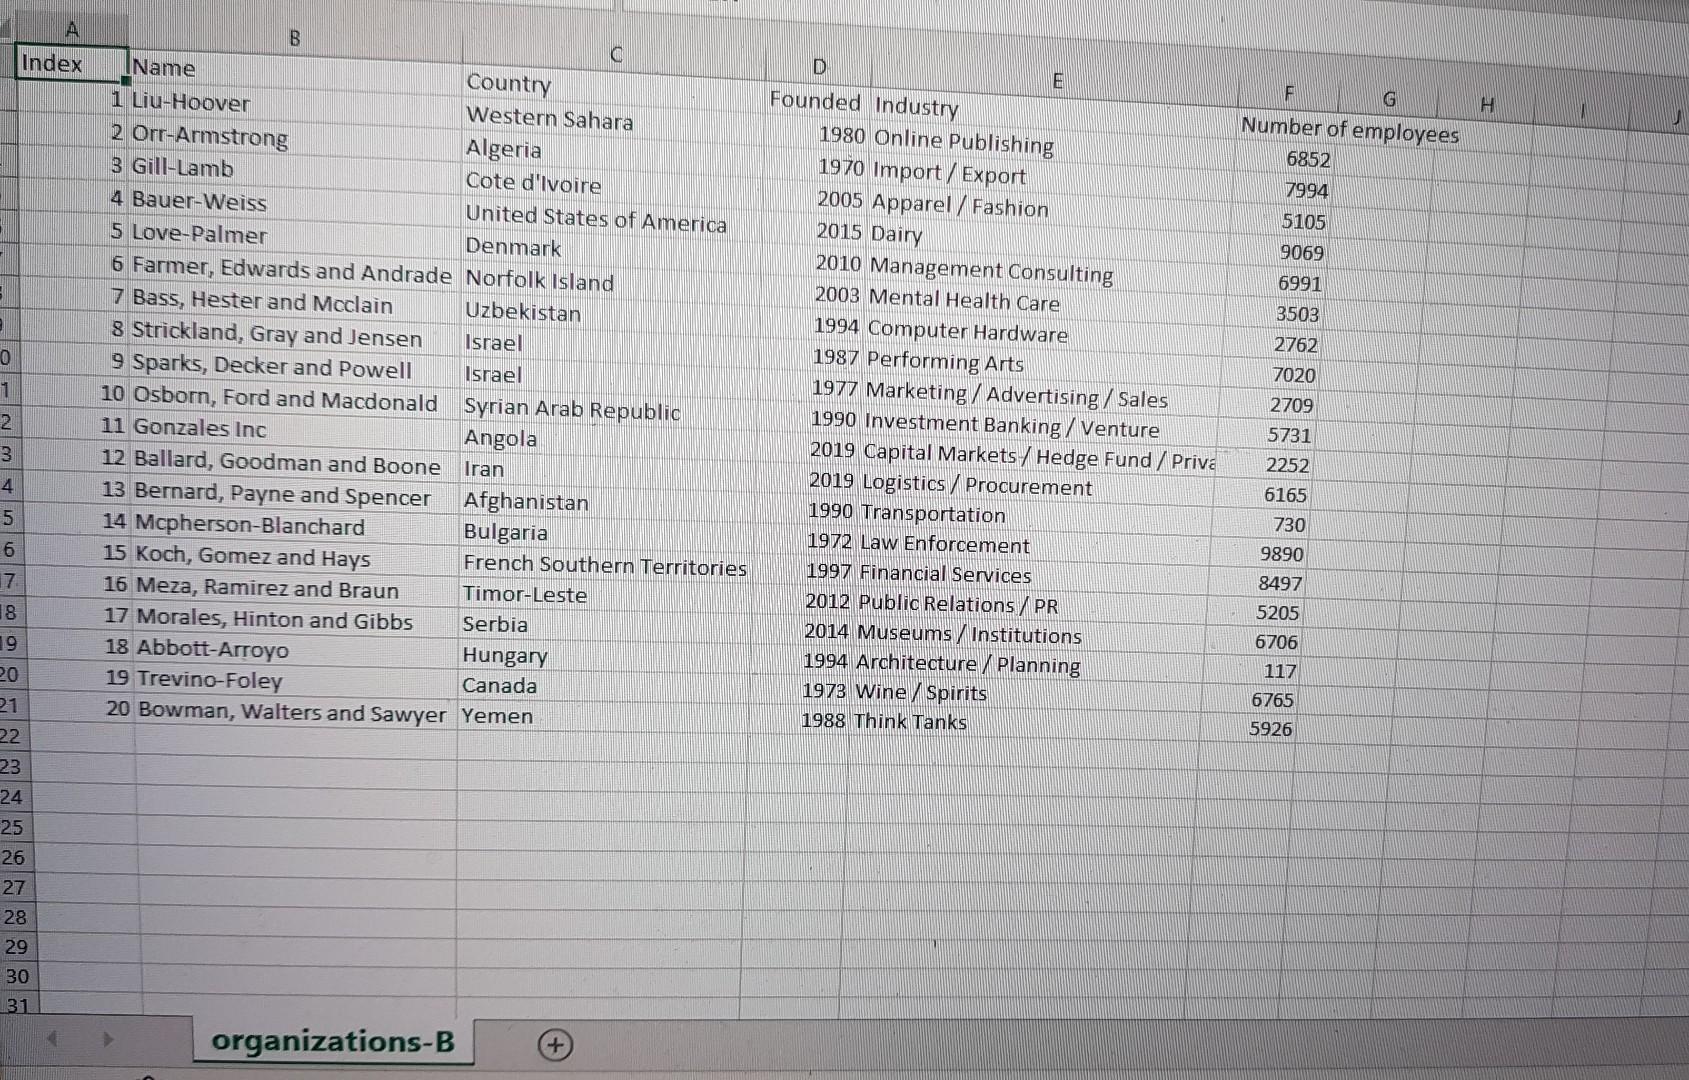Screen dimensions: 1689x1080
Task: Select row 31 by clicking its row number
Action: [20, 1005]
